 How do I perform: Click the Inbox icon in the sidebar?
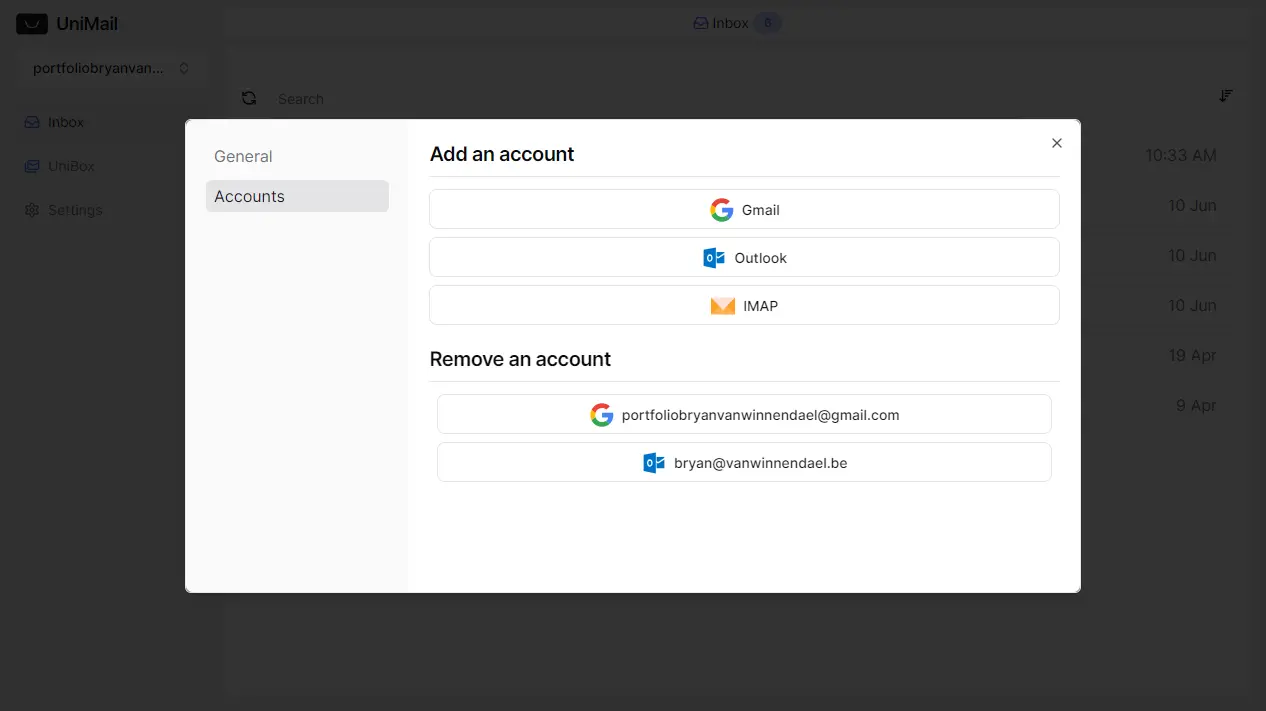coord(32,122)
